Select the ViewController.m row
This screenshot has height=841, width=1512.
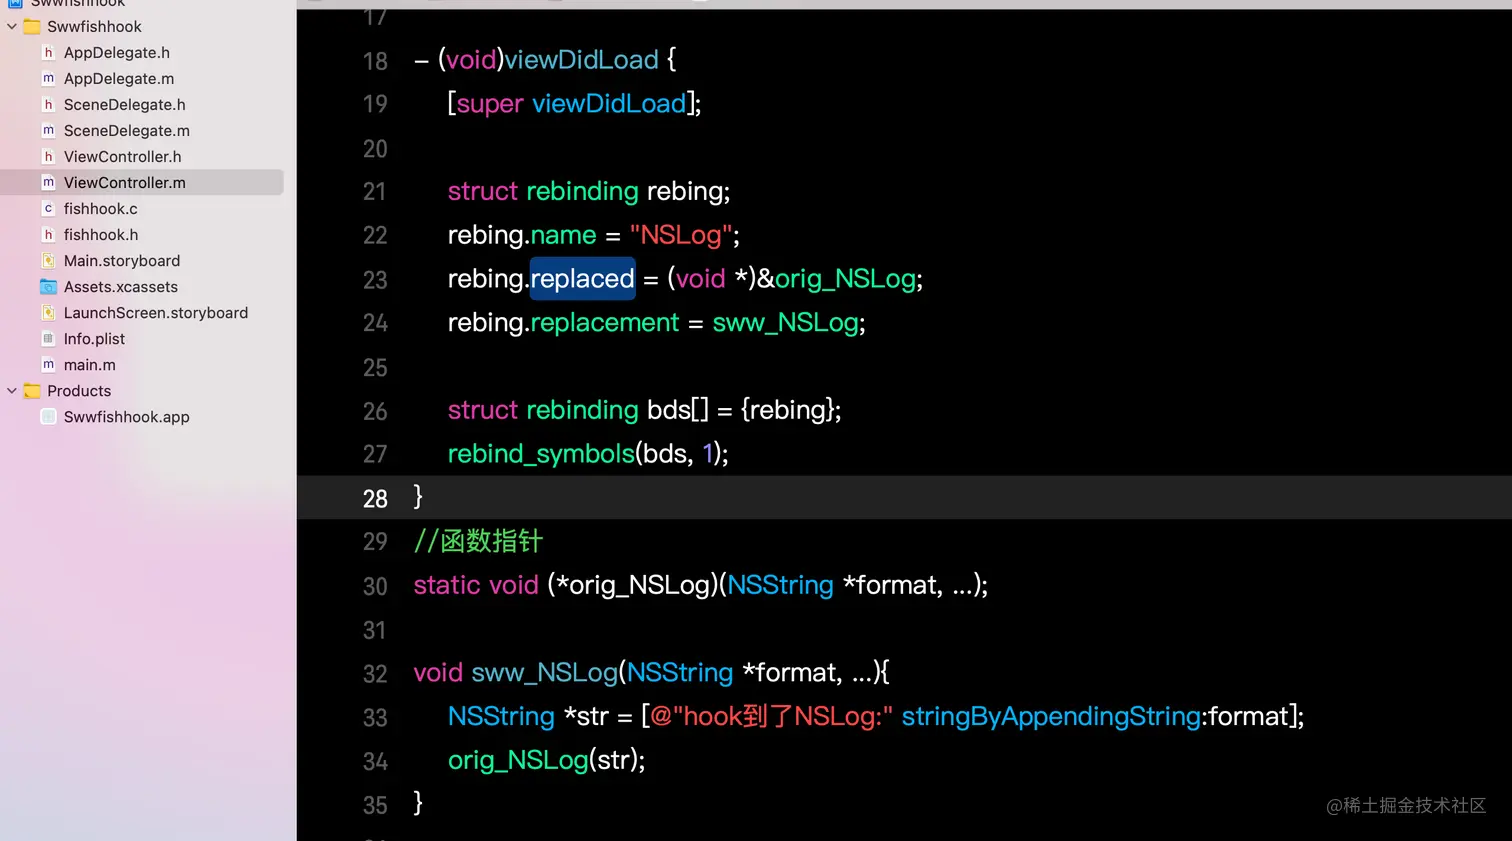[x=142, y=182]
